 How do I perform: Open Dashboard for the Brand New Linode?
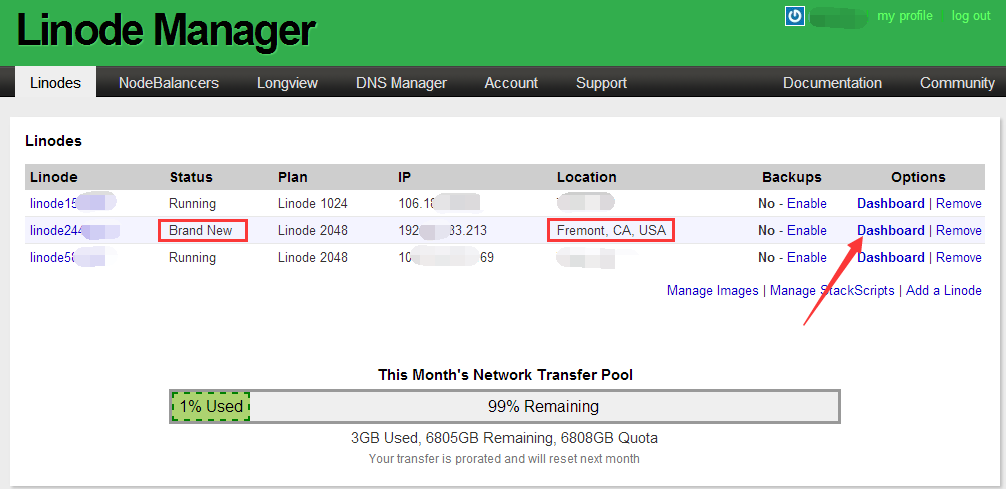pos(890,230)
